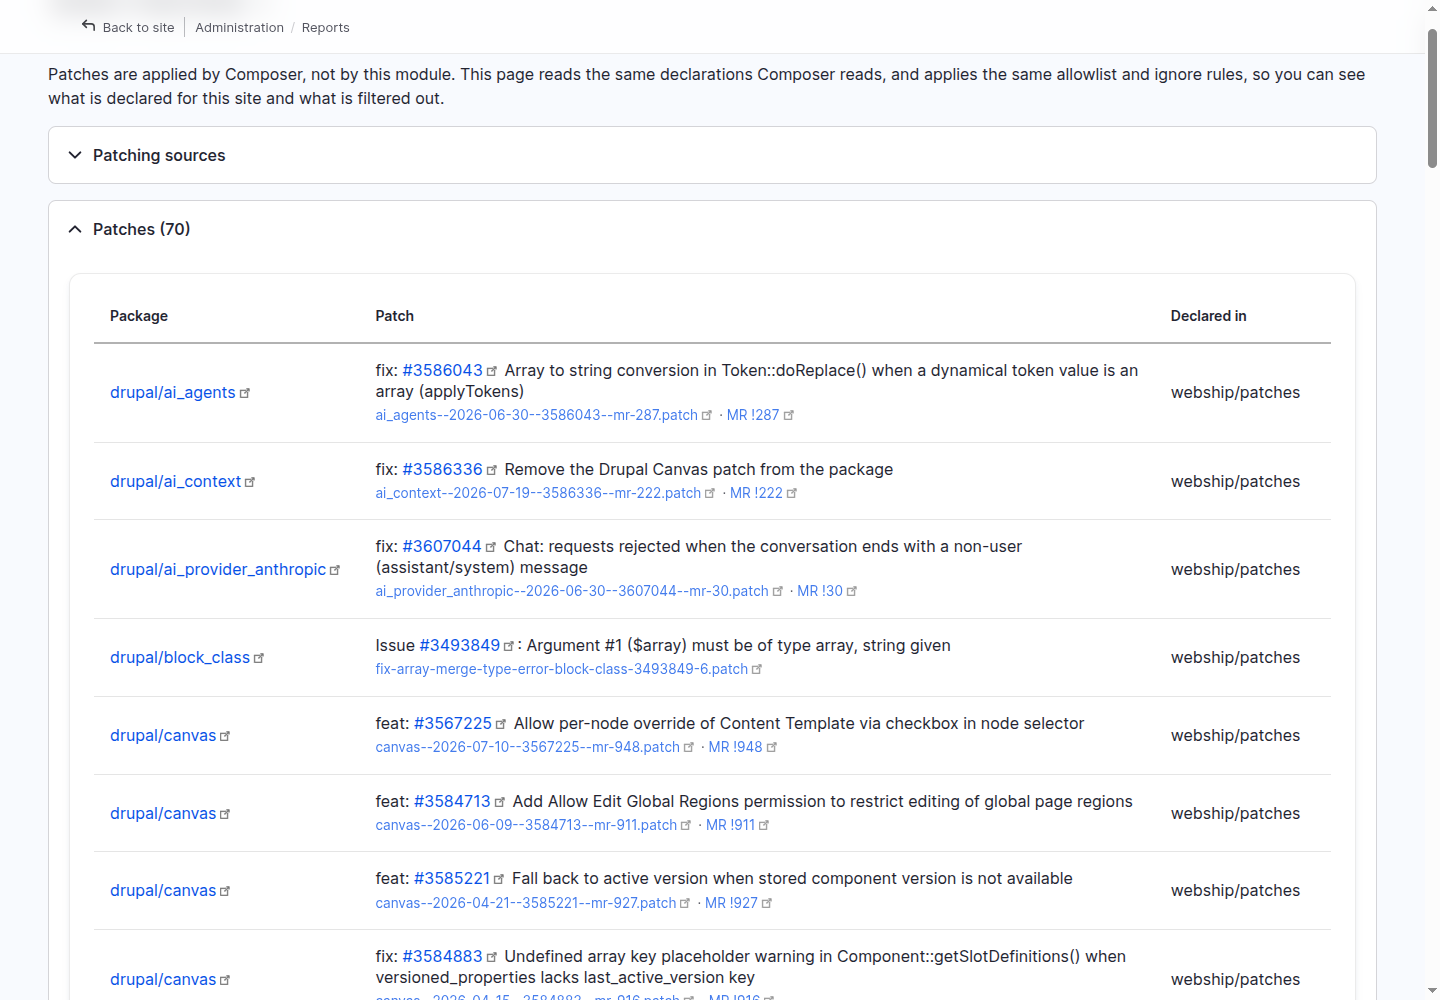This screenshot has height=1000, width=1440.
Task: Click the Back to site arrow icon
Action: (x=89, y=26)
